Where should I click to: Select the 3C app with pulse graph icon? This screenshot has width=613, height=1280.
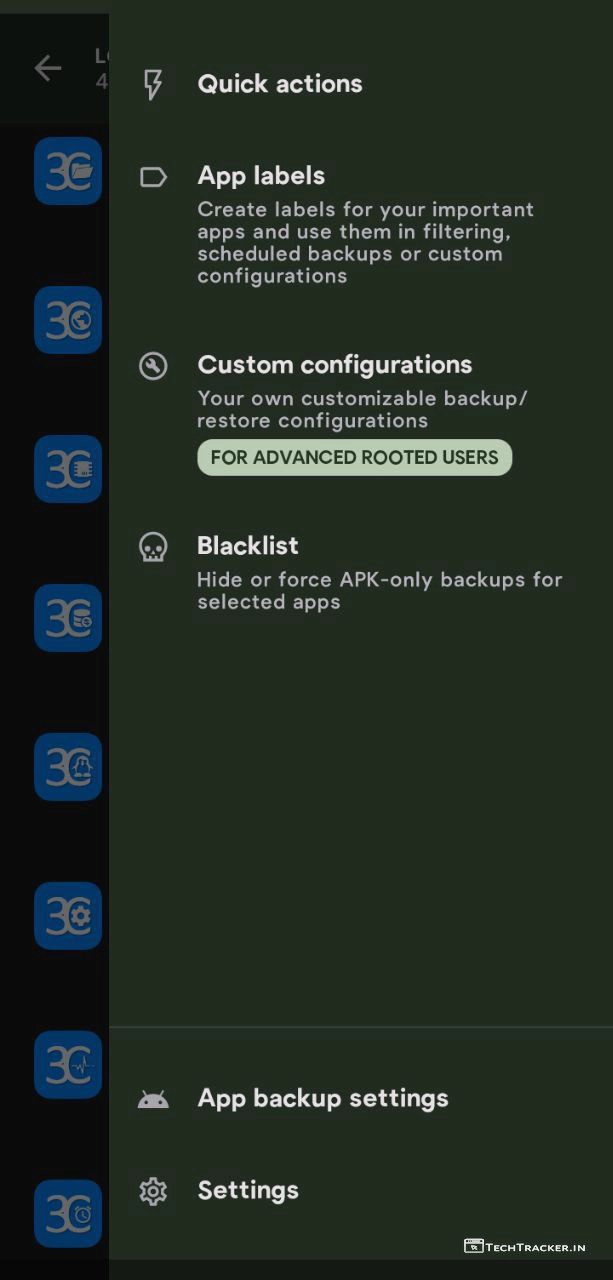coord(68,1065)
